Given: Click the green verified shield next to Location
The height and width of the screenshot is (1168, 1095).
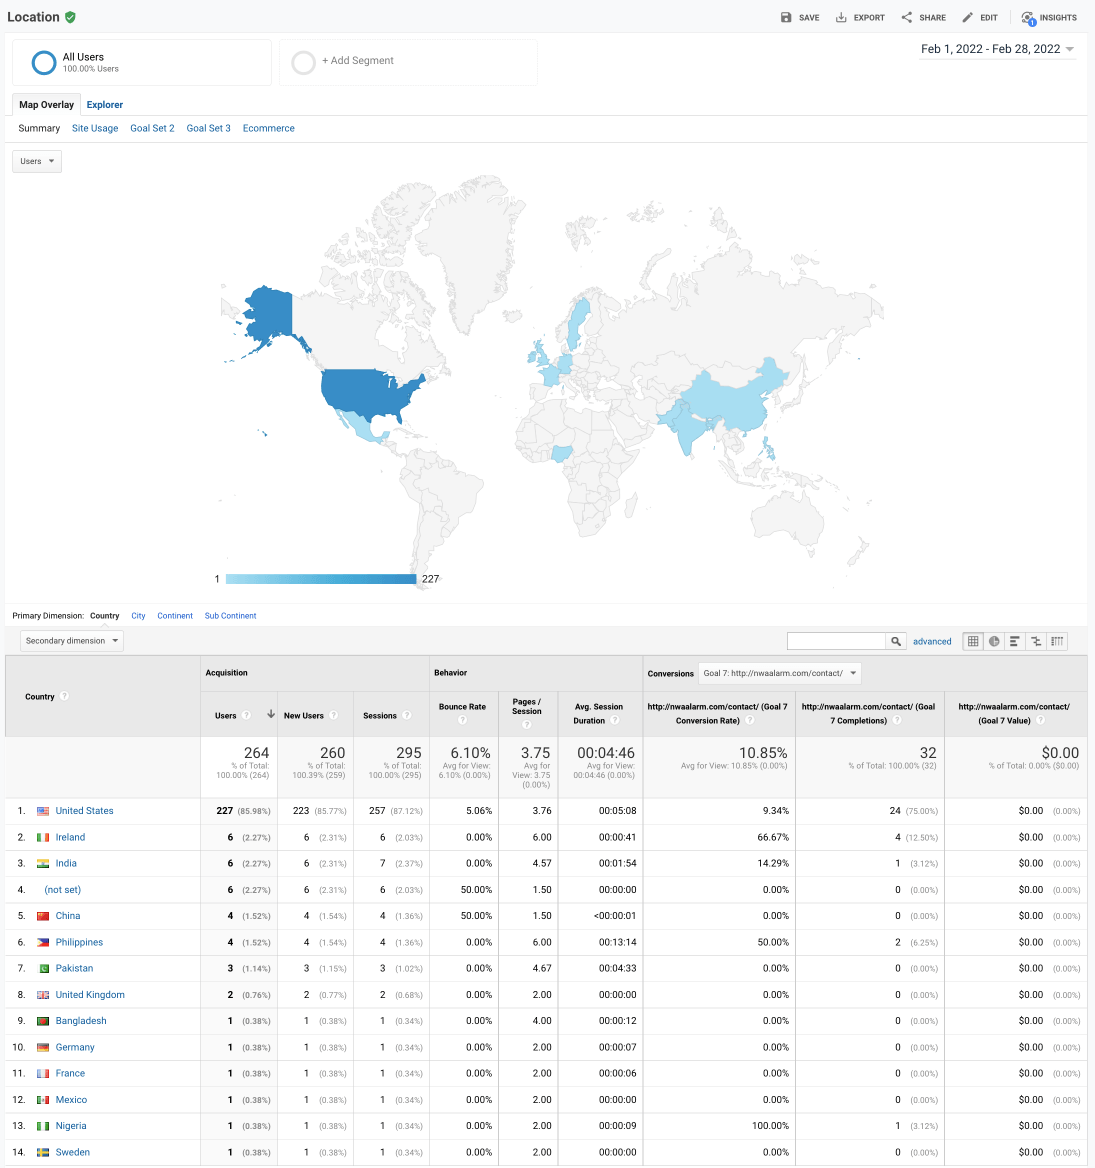Looking at the screenshot, I should (70, 17).
